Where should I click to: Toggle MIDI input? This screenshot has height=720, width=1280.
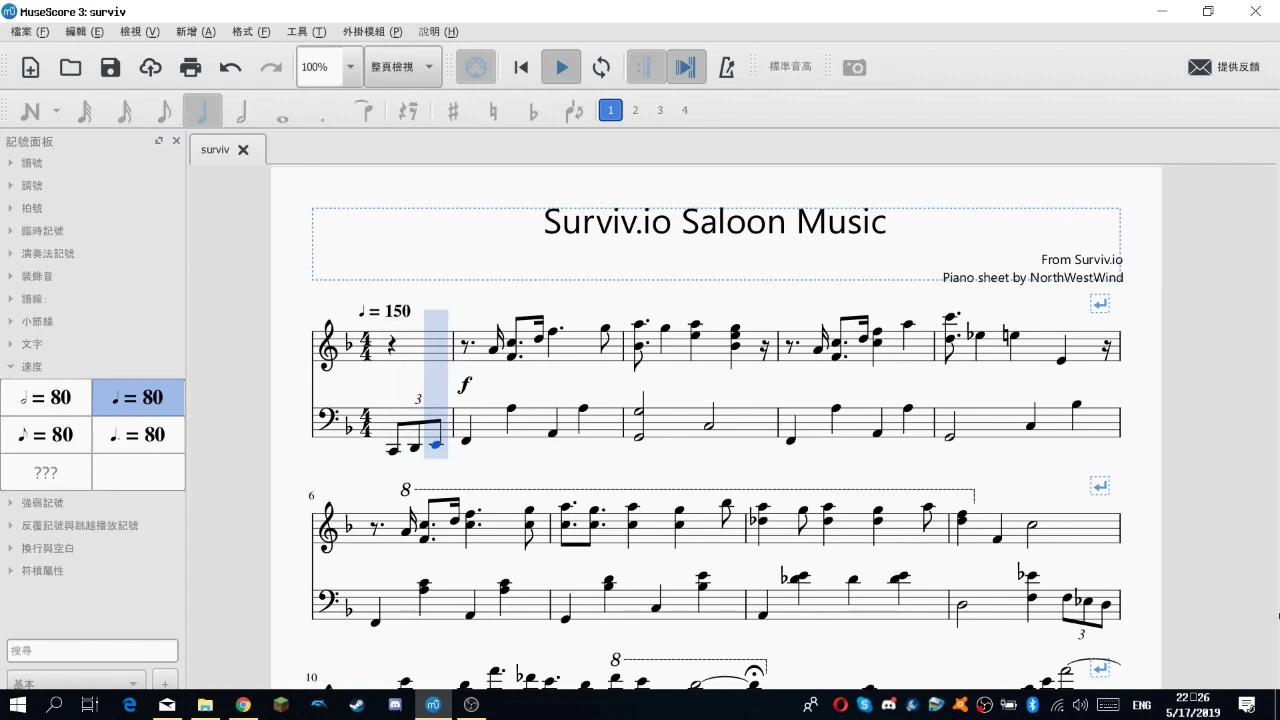click(x=476, y=68)
